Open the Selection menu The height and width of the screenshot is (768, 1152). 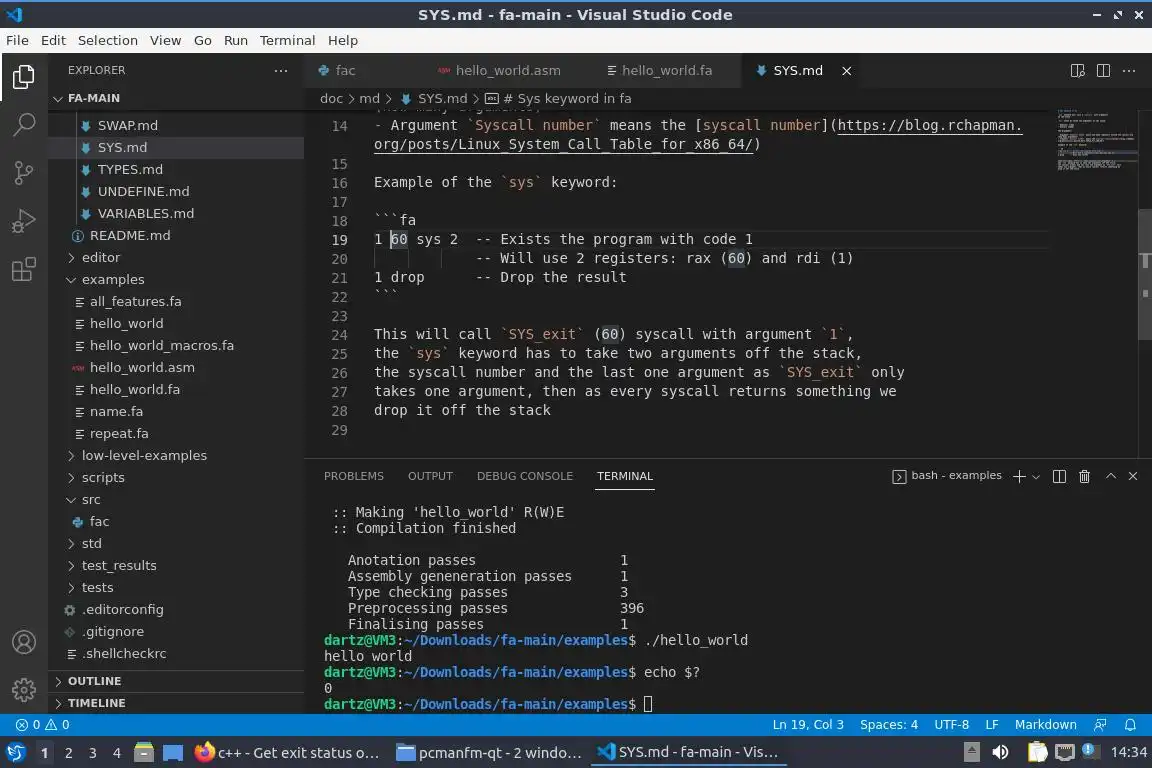click(107, 40)
